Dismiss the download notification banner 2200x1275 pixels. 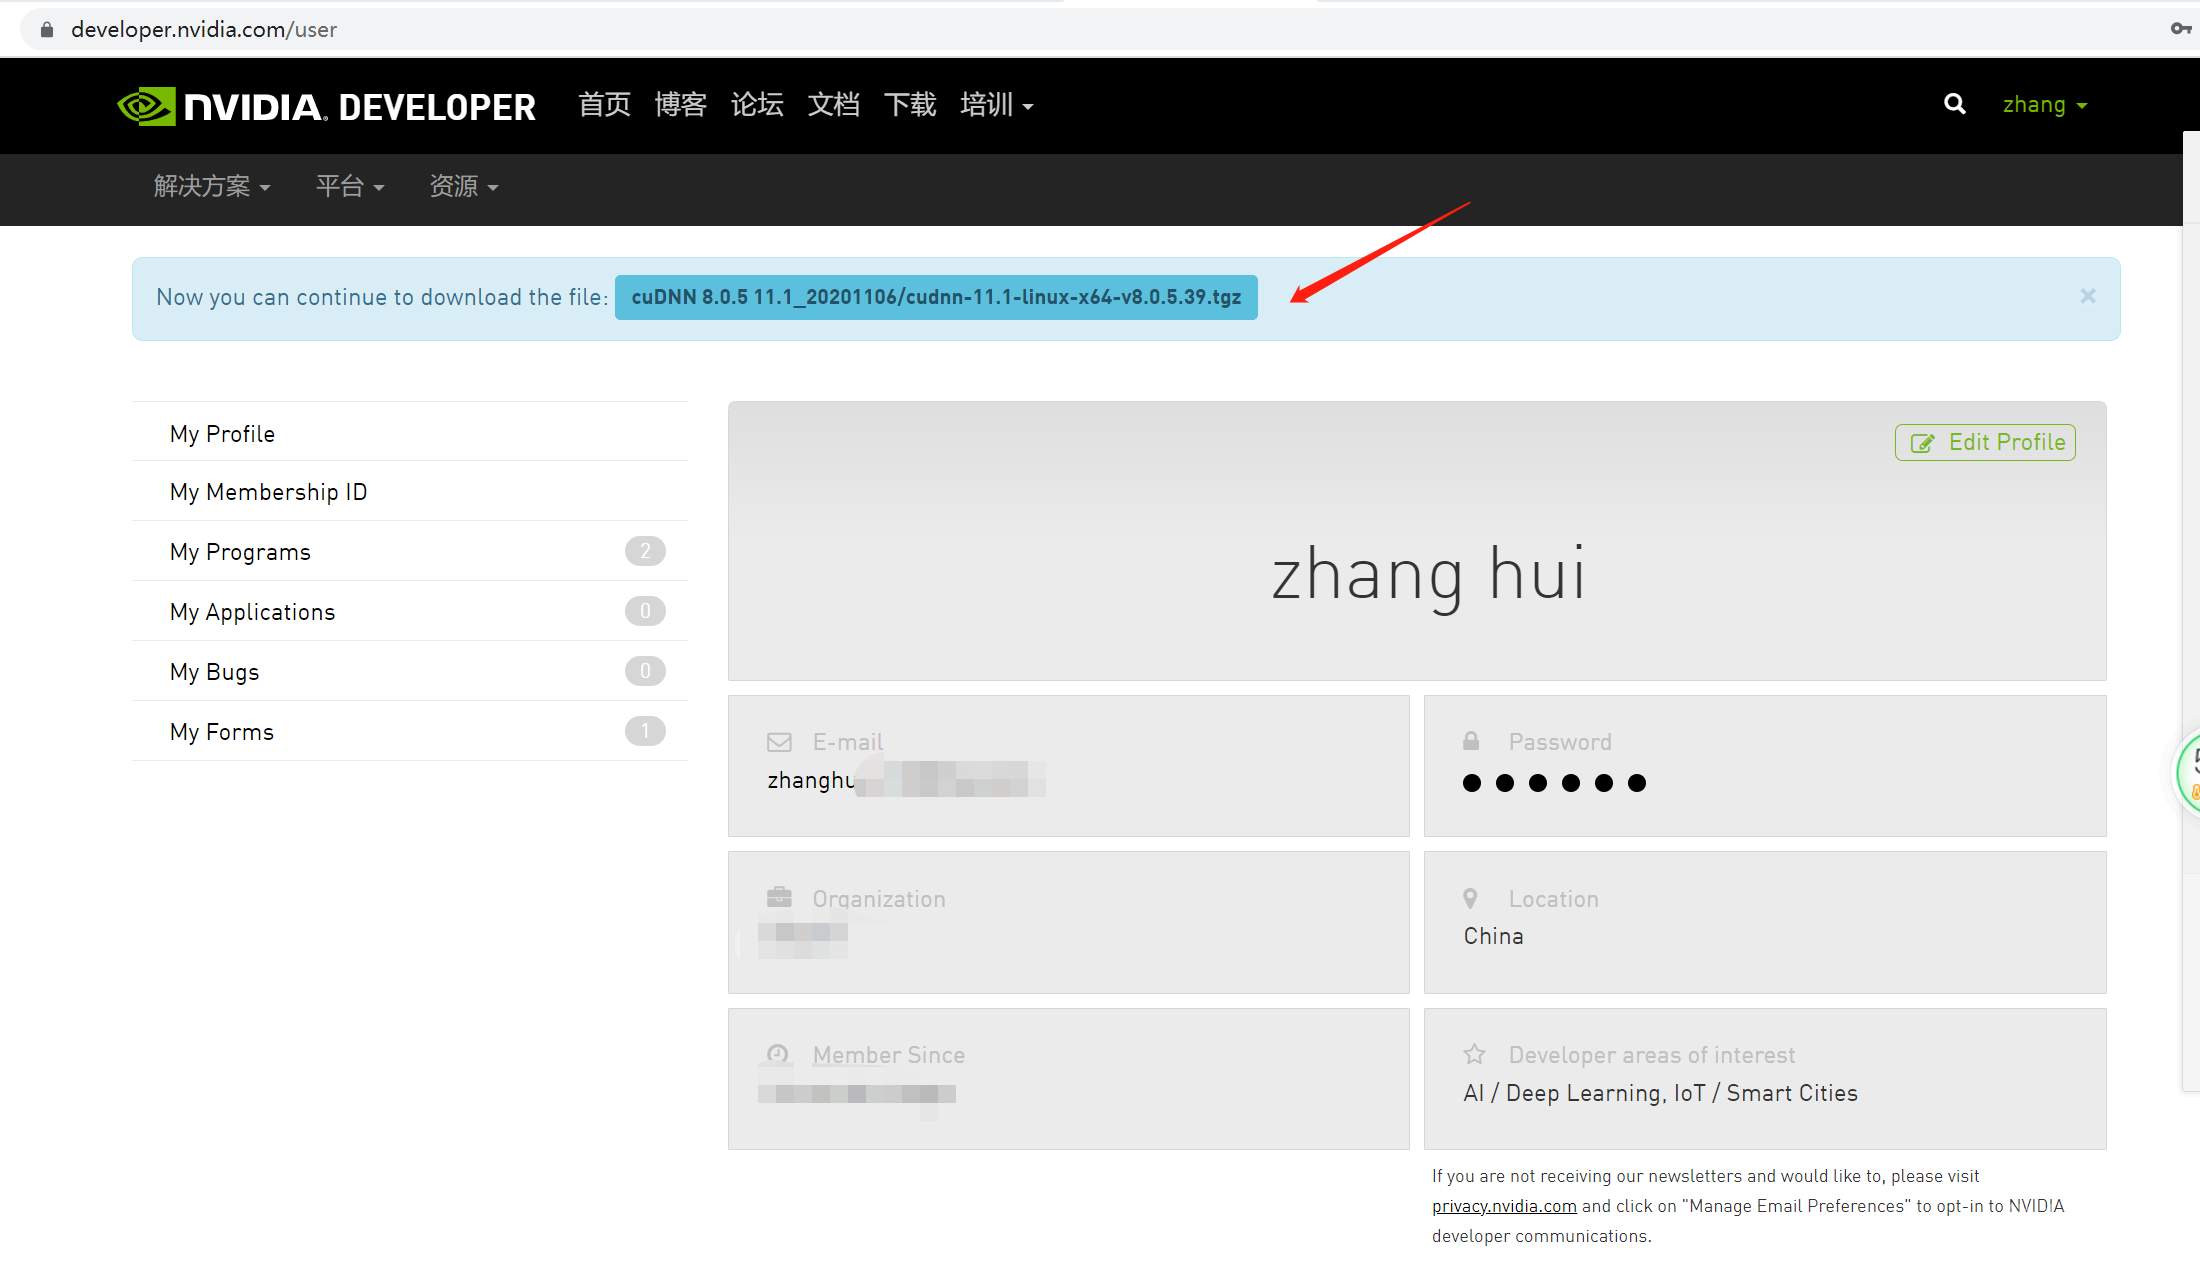click(x=2087, y=296)
